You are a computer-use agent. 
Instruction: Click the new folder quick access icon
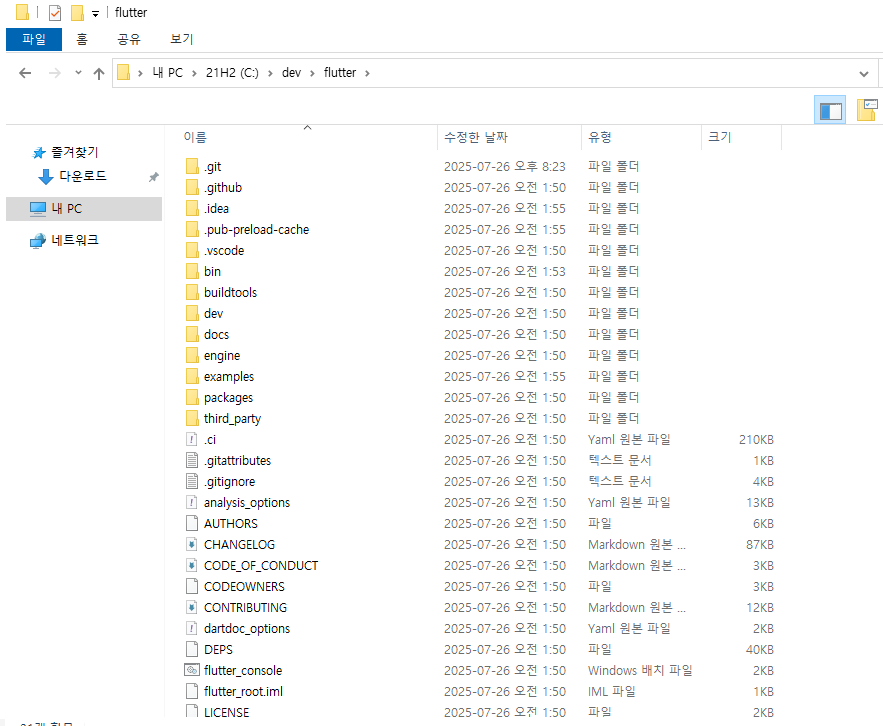click(x=77, y=12)
